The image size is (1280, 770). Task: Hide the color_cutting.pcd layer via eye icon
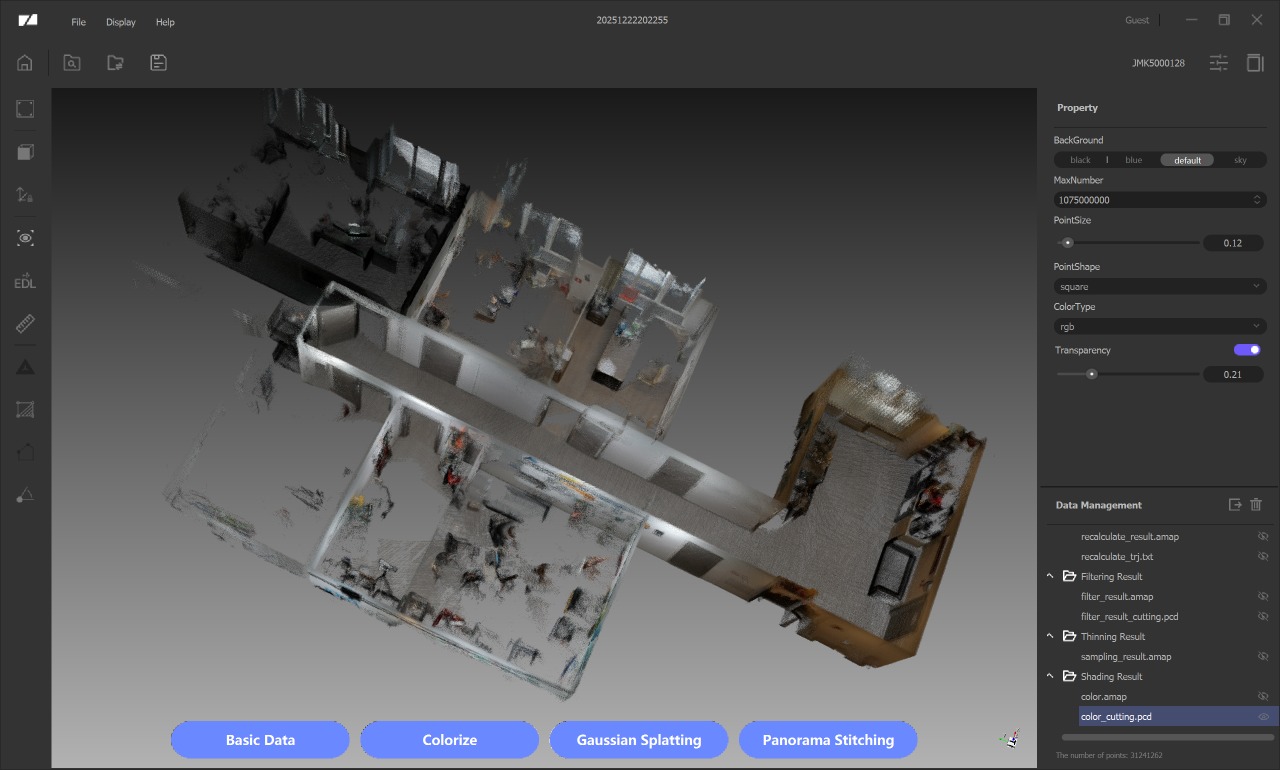tap(1263, 717)
